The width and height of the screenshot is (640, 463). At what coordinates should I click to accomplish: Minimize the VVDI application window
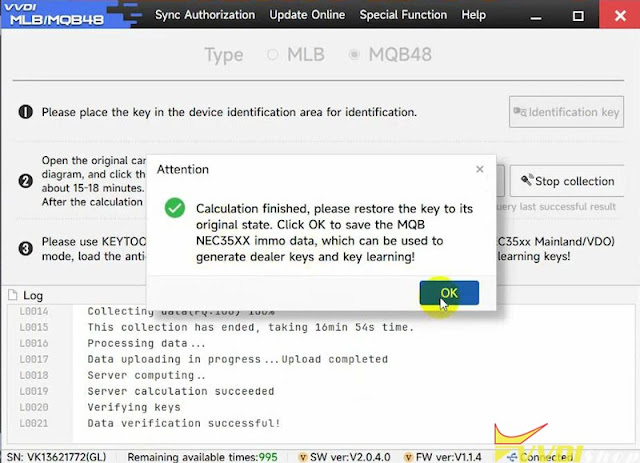(536, 16)
